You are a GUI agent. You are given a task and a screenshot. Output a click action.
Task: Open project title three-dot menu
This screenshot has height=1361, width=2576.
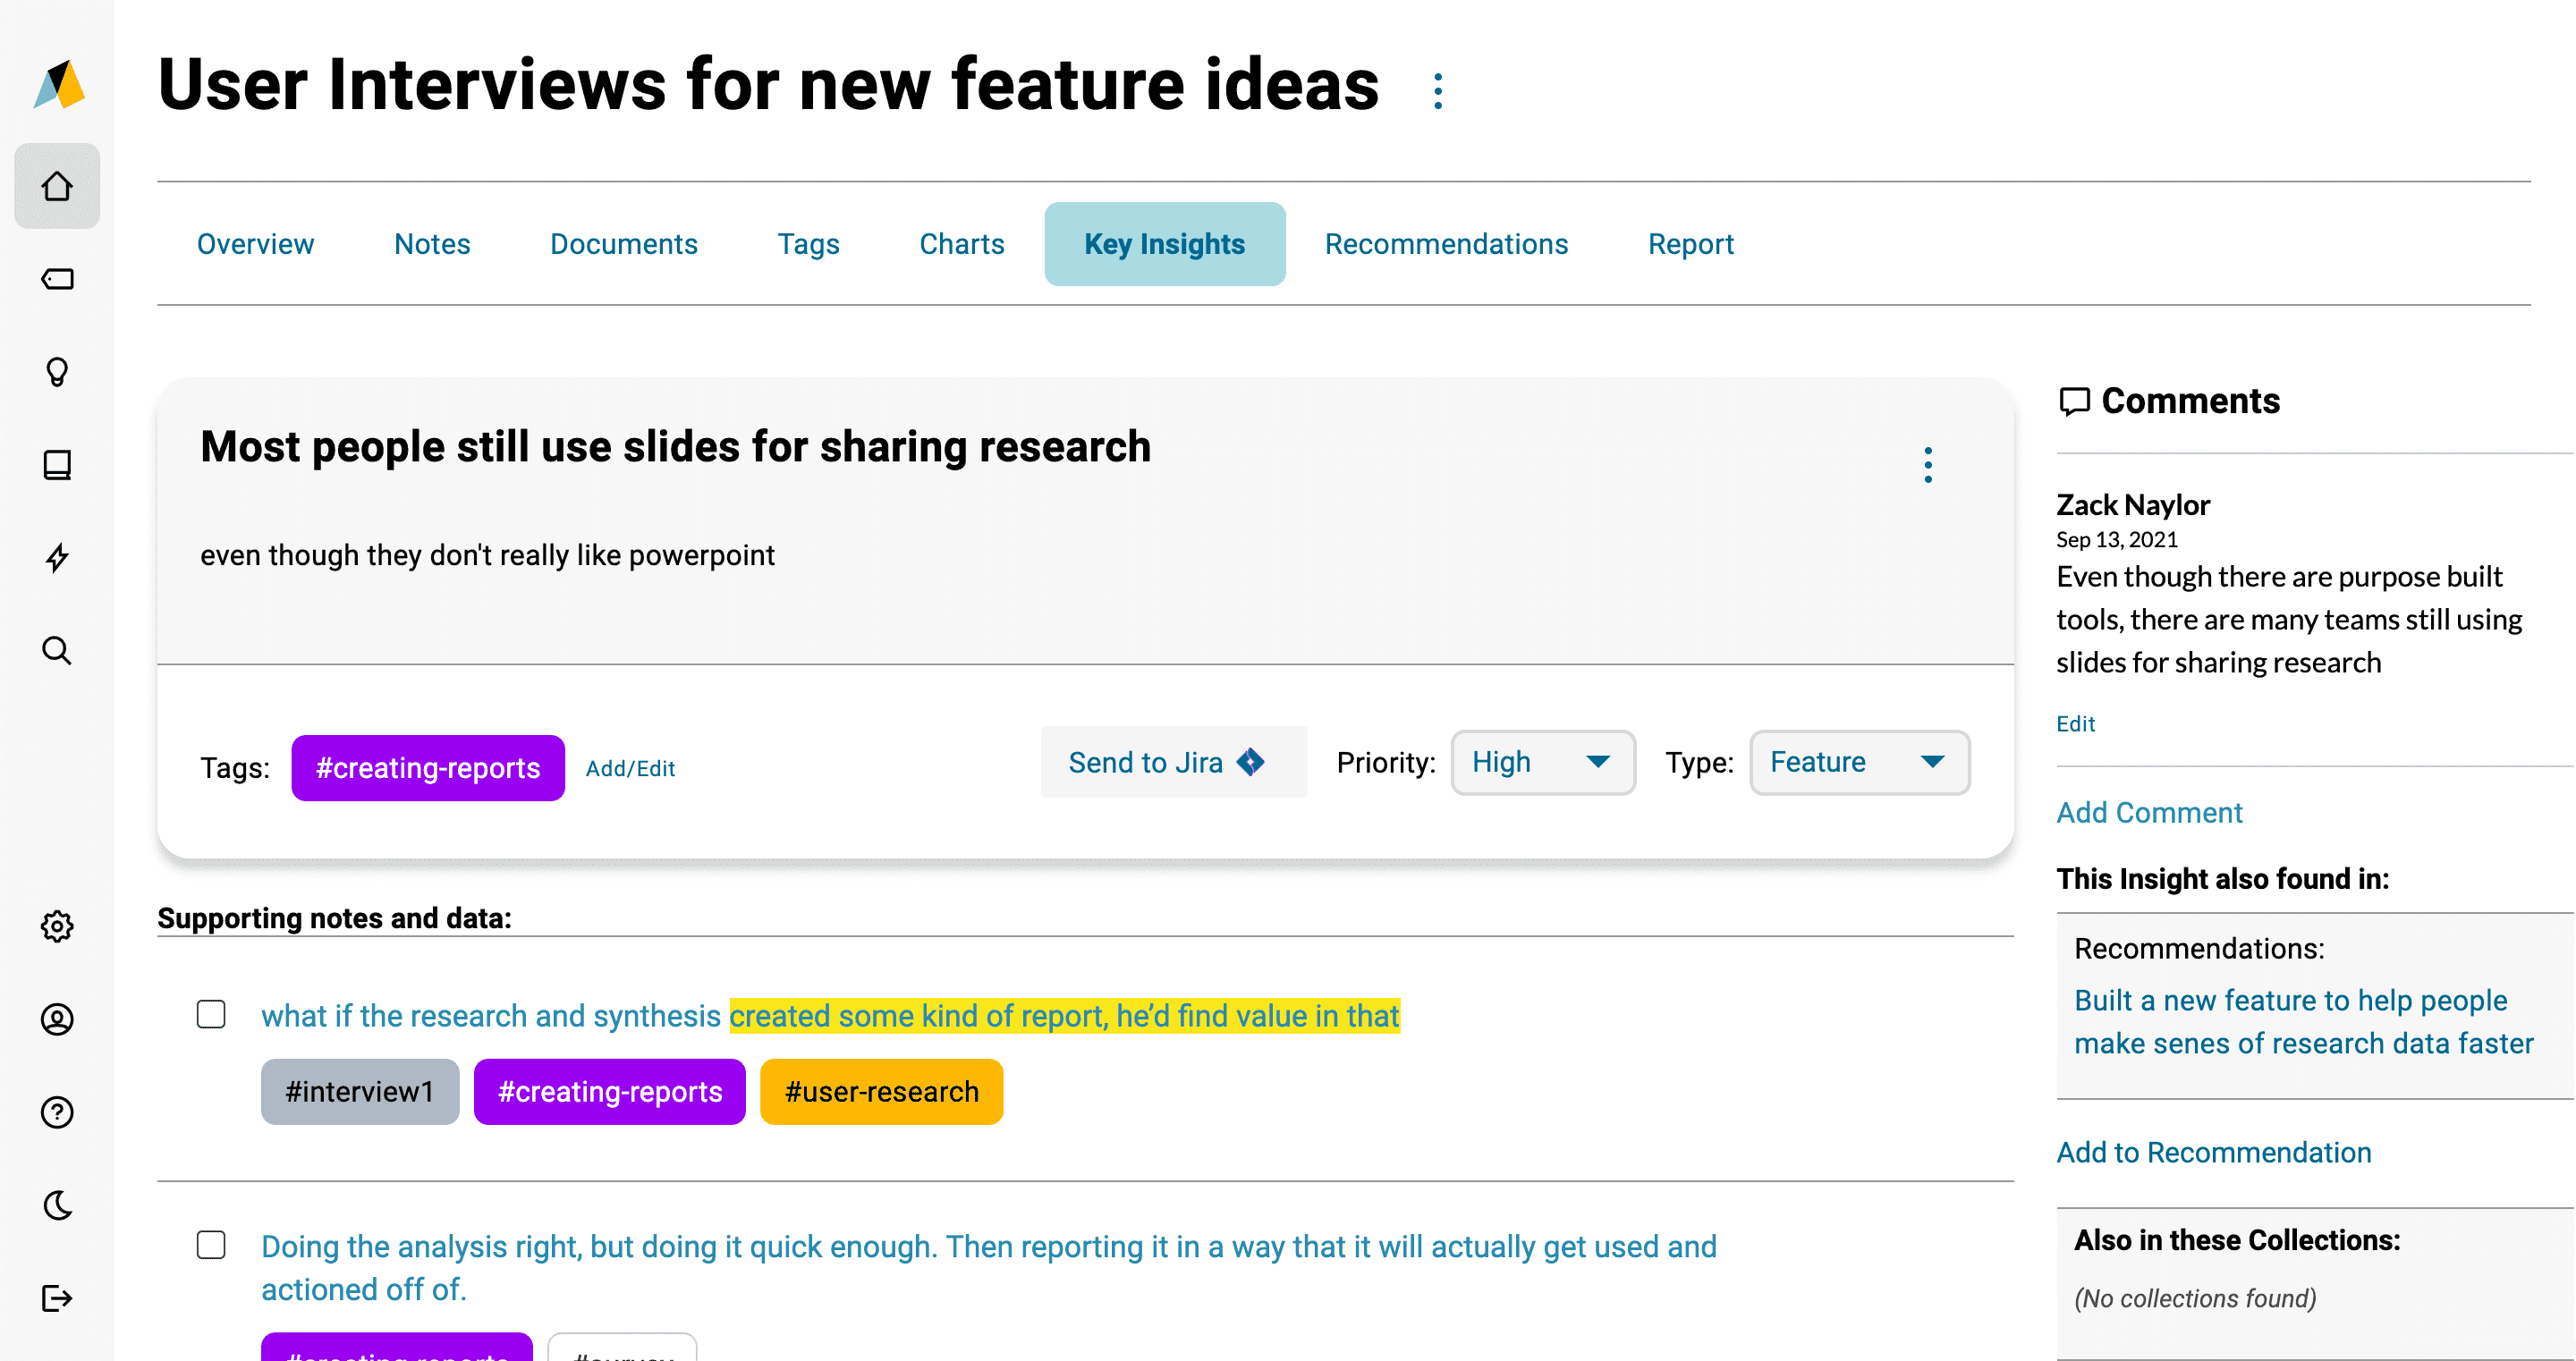(x=1437, y=91)
